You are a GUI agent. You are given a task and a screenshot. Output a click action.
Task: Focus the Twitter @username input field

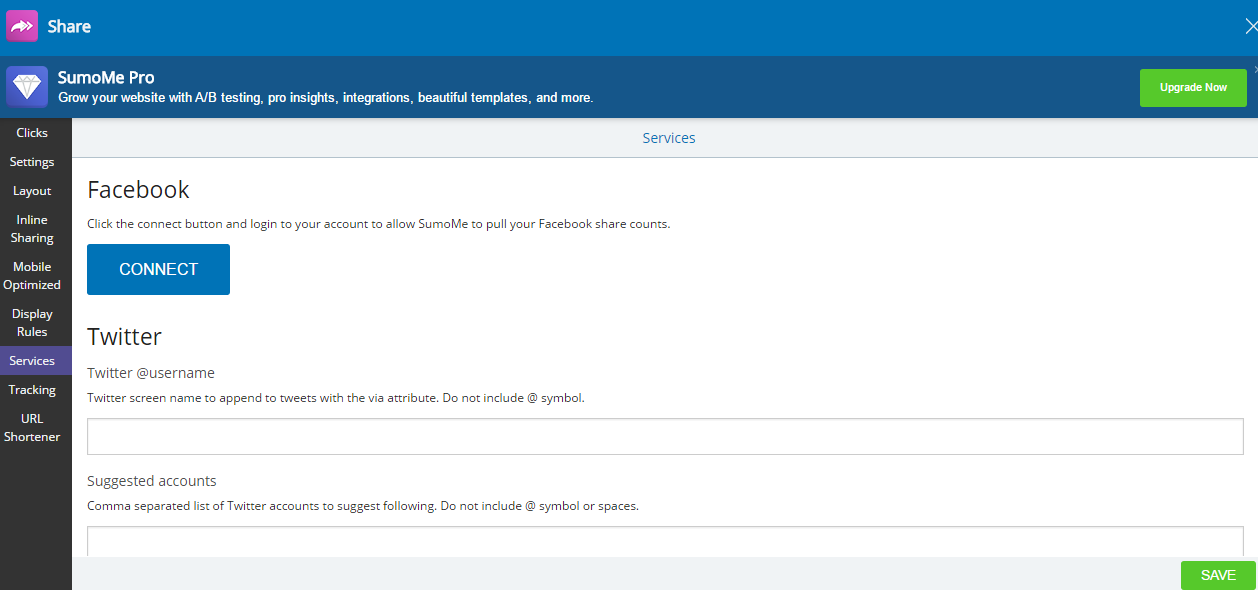[665, 437]
